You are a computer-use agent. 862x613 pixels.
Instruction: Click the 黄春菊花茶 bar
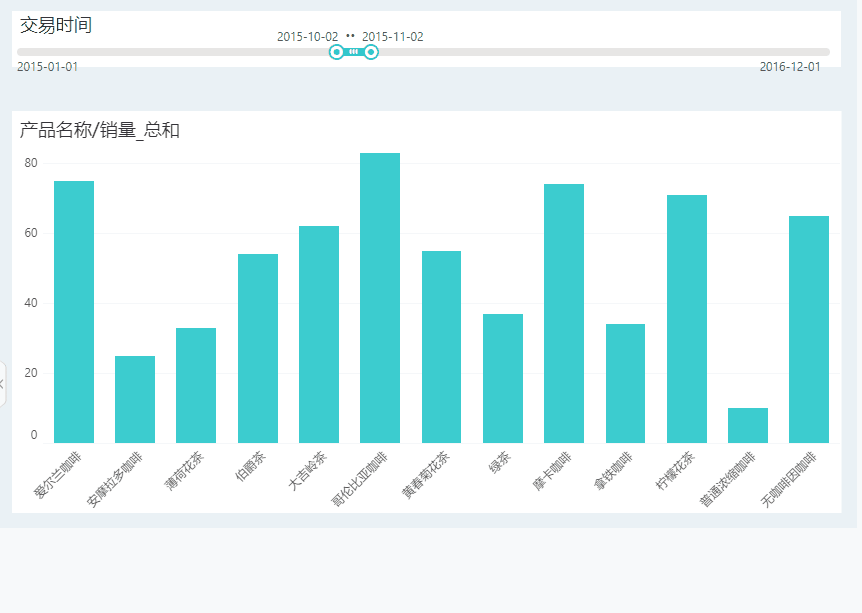(x=441, y=347)
